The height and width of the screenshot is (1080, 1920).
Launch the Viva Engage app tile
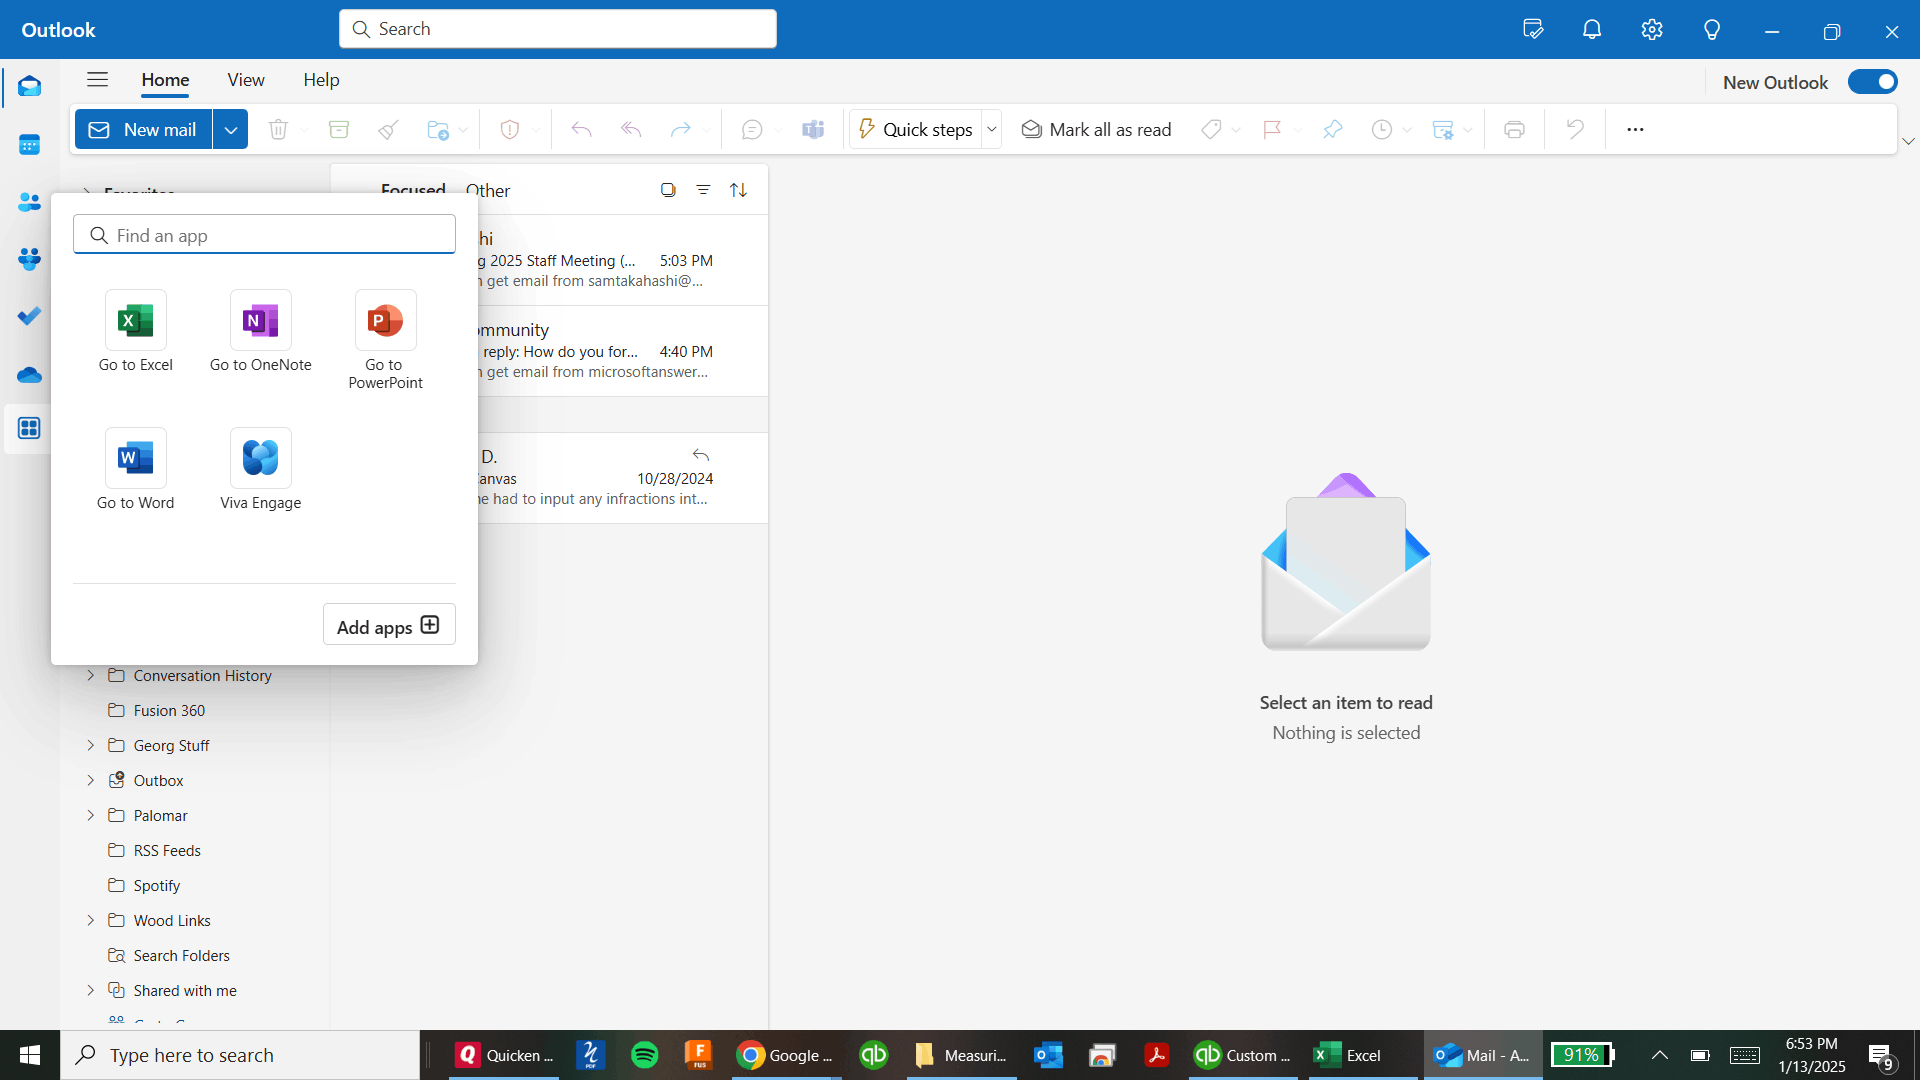pyautogui.click(x=261, y=470)
